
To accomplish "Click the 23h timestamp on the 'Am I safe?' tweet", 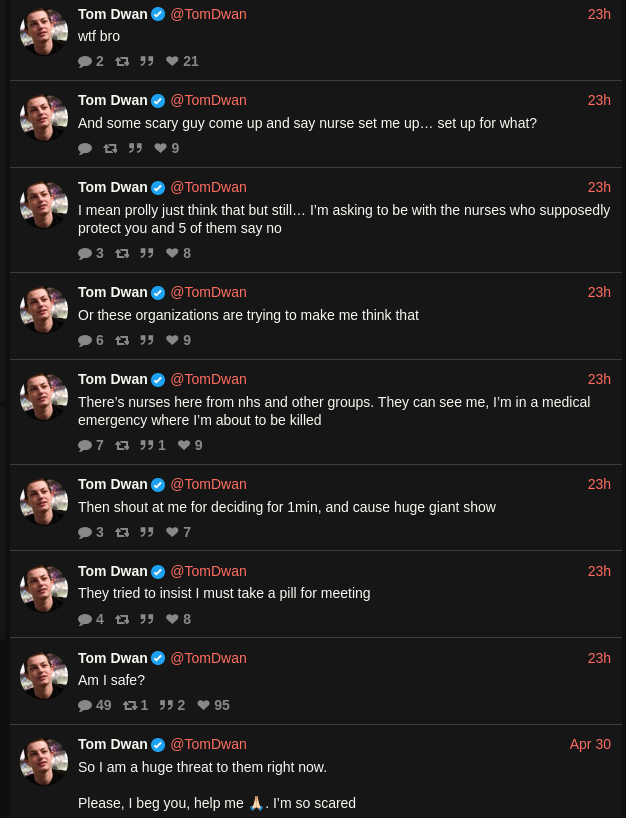I will tap(599, 658).
